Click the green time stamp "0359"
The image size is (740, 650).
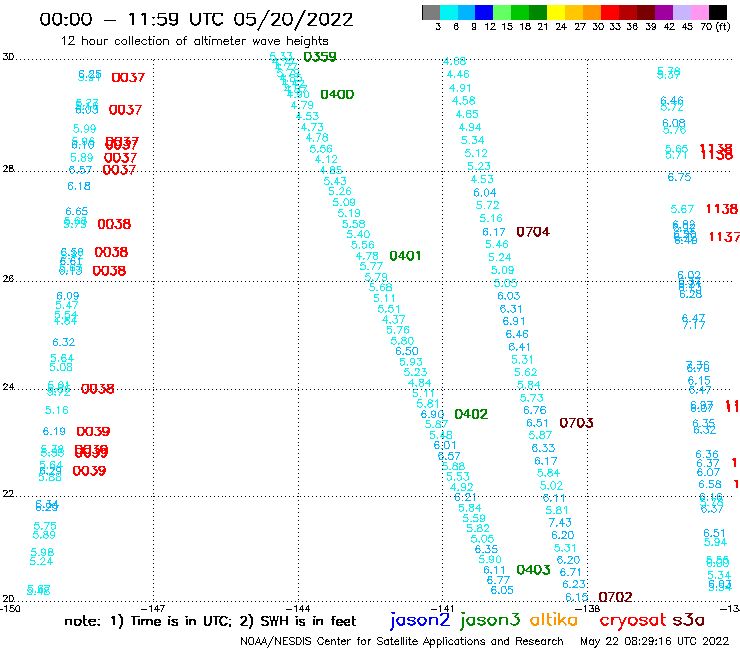pyautogui.click(x=320, y=57)
